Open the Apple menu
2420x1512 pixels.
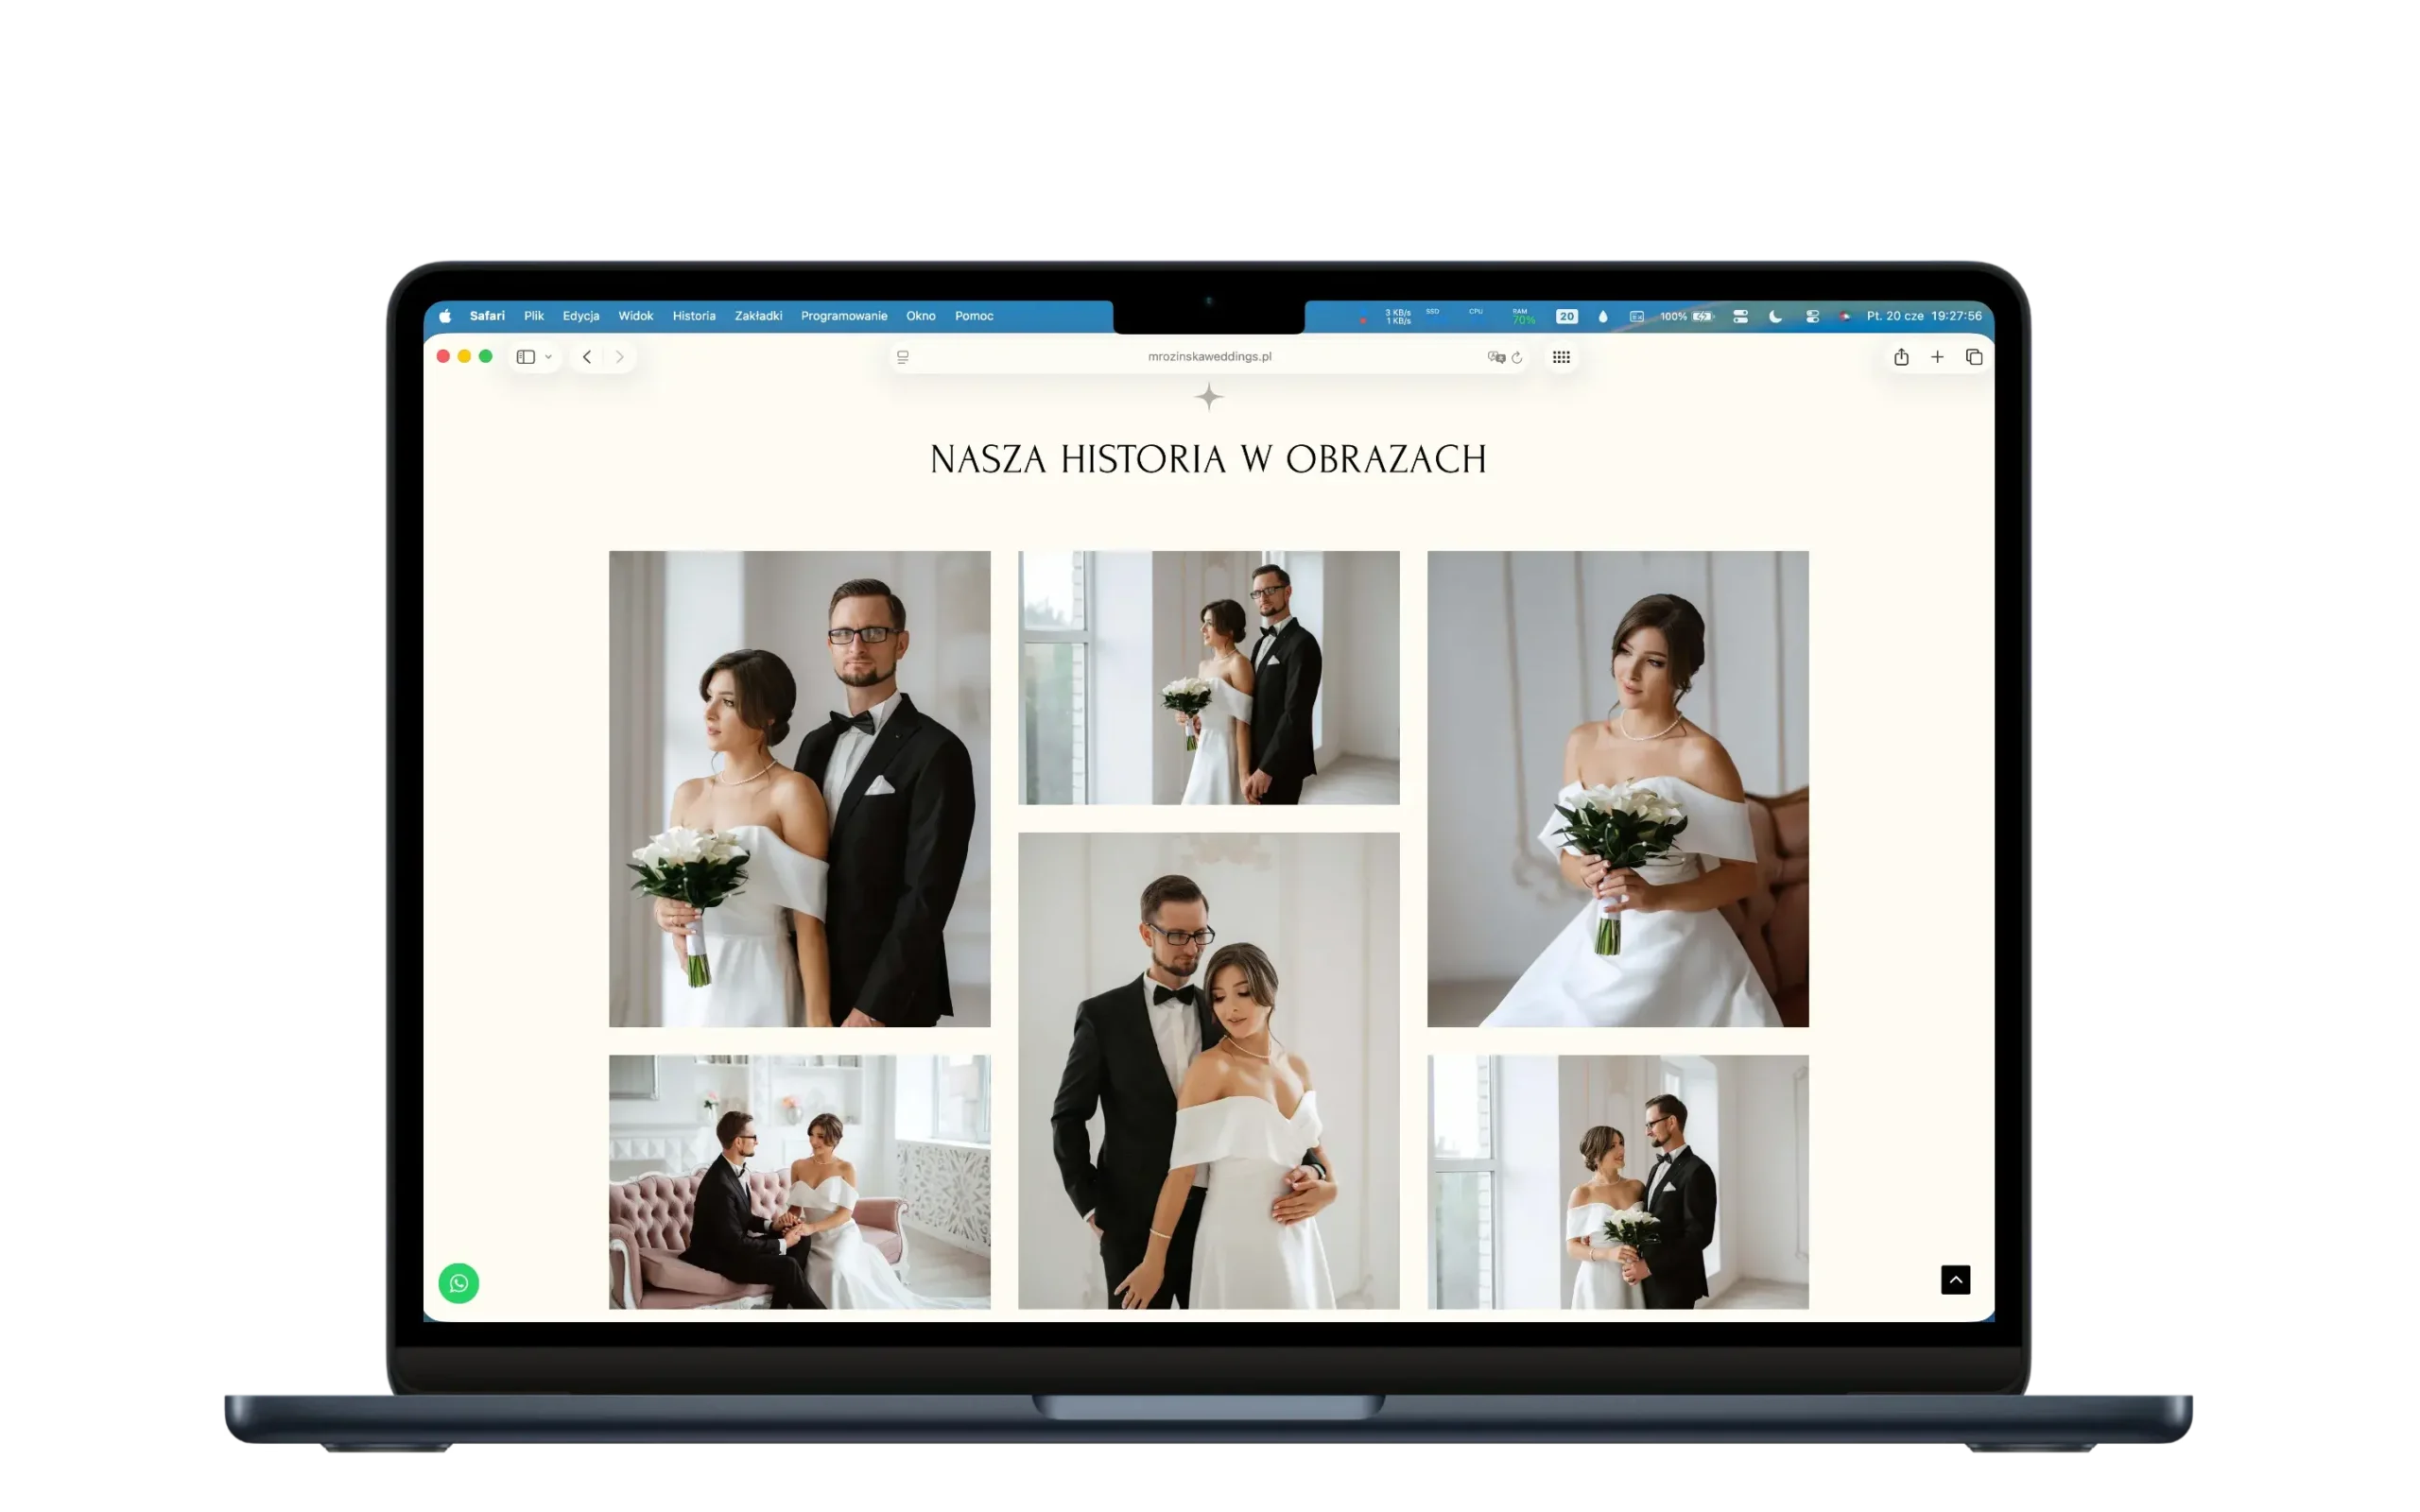click(x=445, y=316)
